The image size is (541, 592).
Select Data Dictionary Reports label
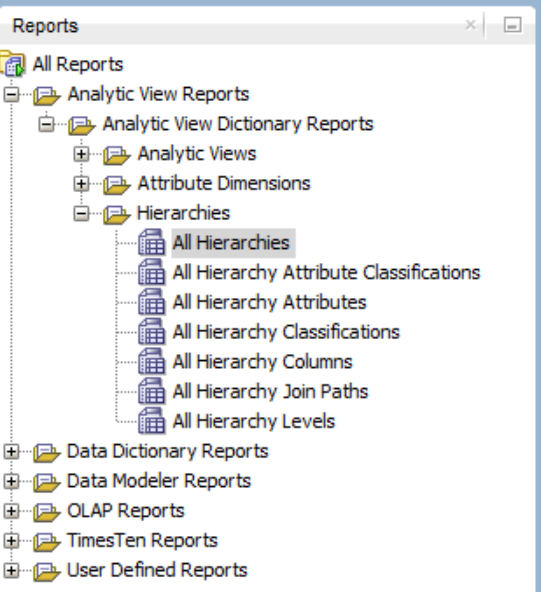click(168, 452)
